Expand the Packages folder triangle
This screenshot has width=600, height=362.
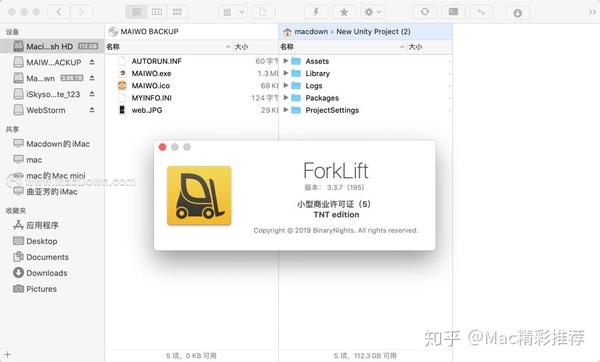pos(285,98)
